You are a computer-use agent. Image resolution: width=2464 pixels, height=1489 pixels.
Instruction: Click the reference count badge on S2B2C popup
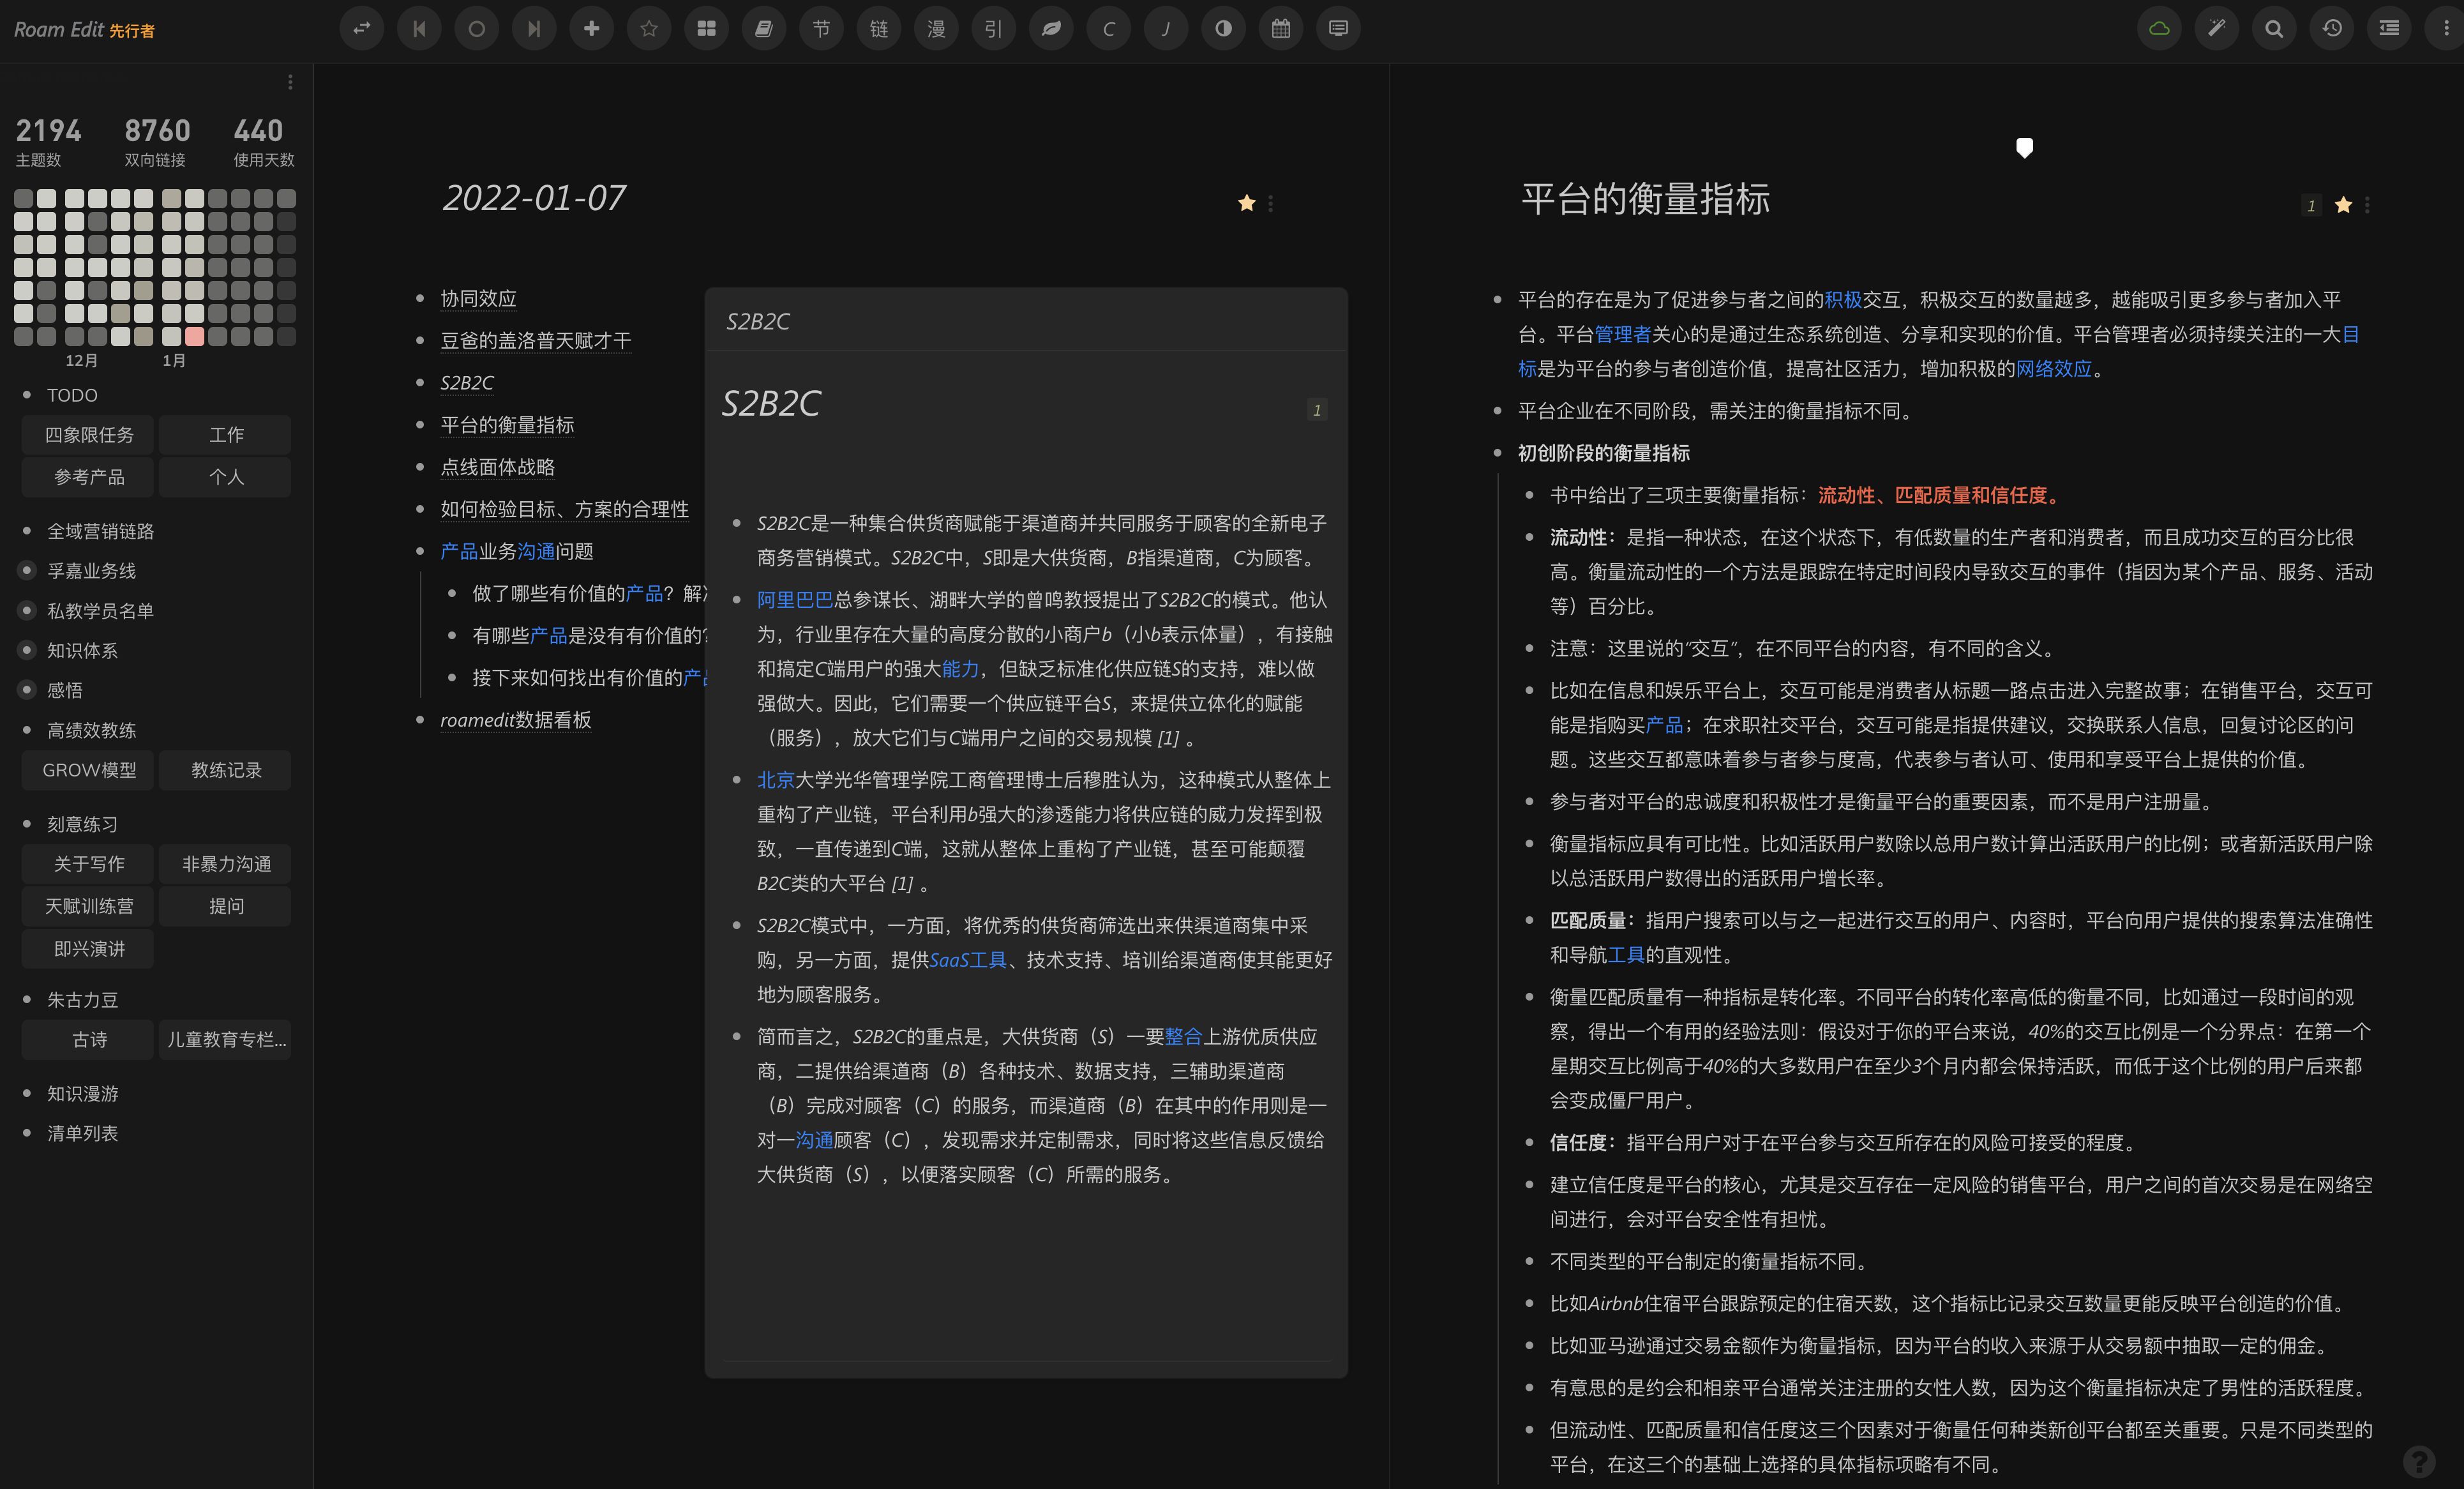[x=1317, y=409]
